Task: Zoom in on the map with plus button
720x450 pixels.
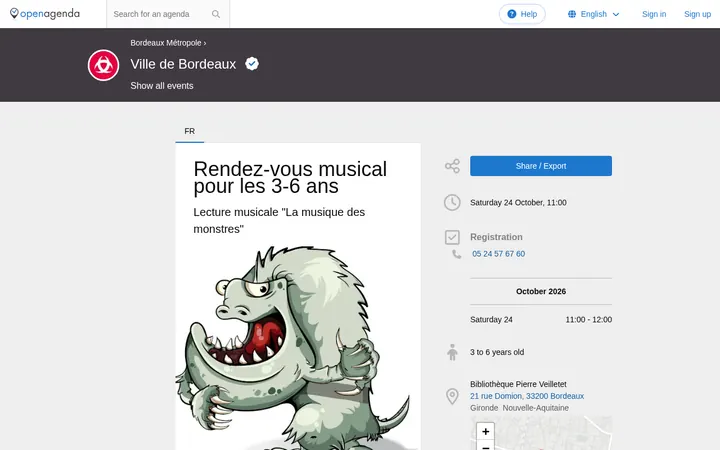Action: tap(485, 431)
